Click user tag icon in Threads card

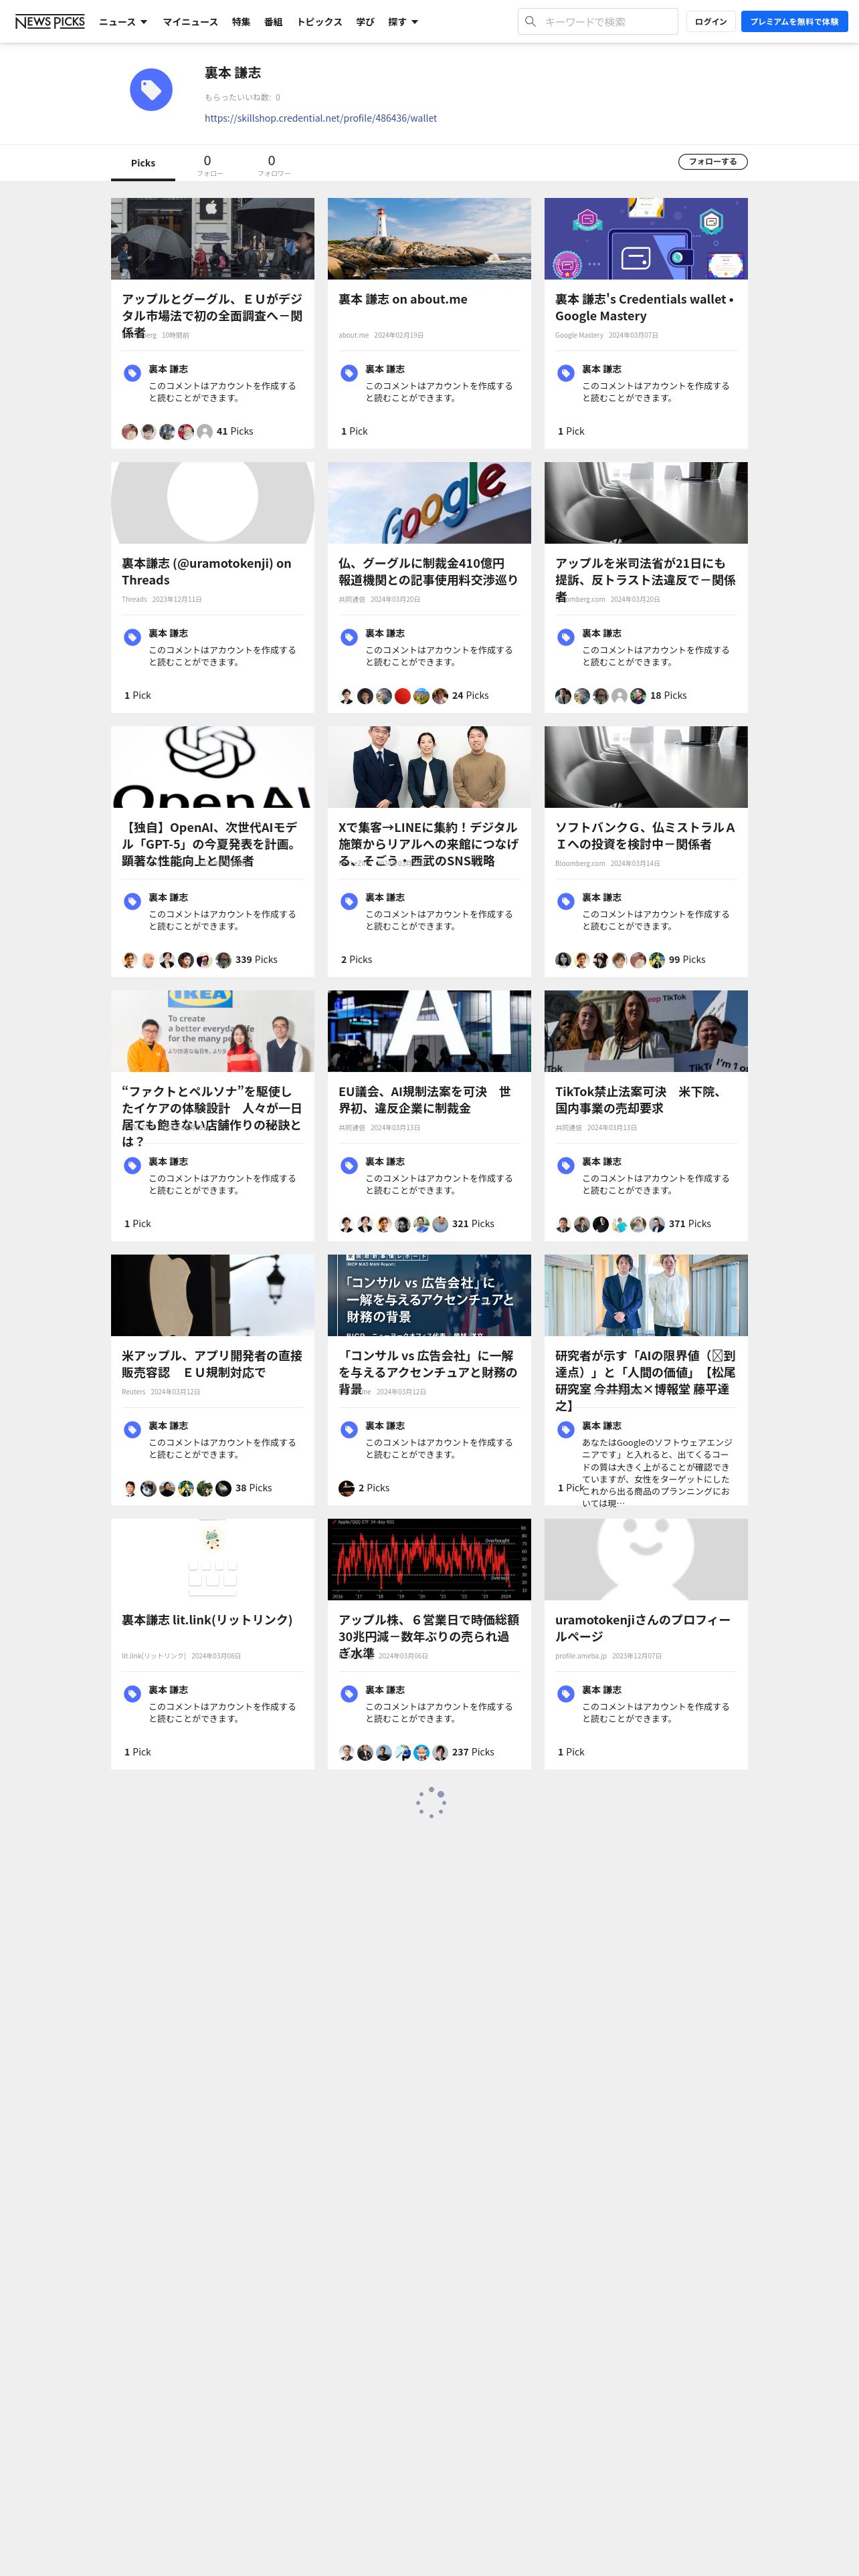132,637
